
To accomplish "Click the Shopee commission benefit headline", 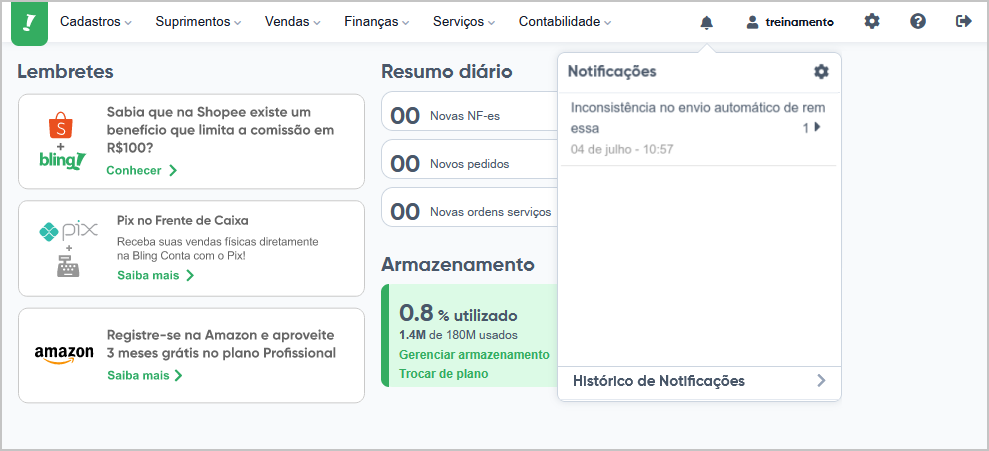I will 220,130.
